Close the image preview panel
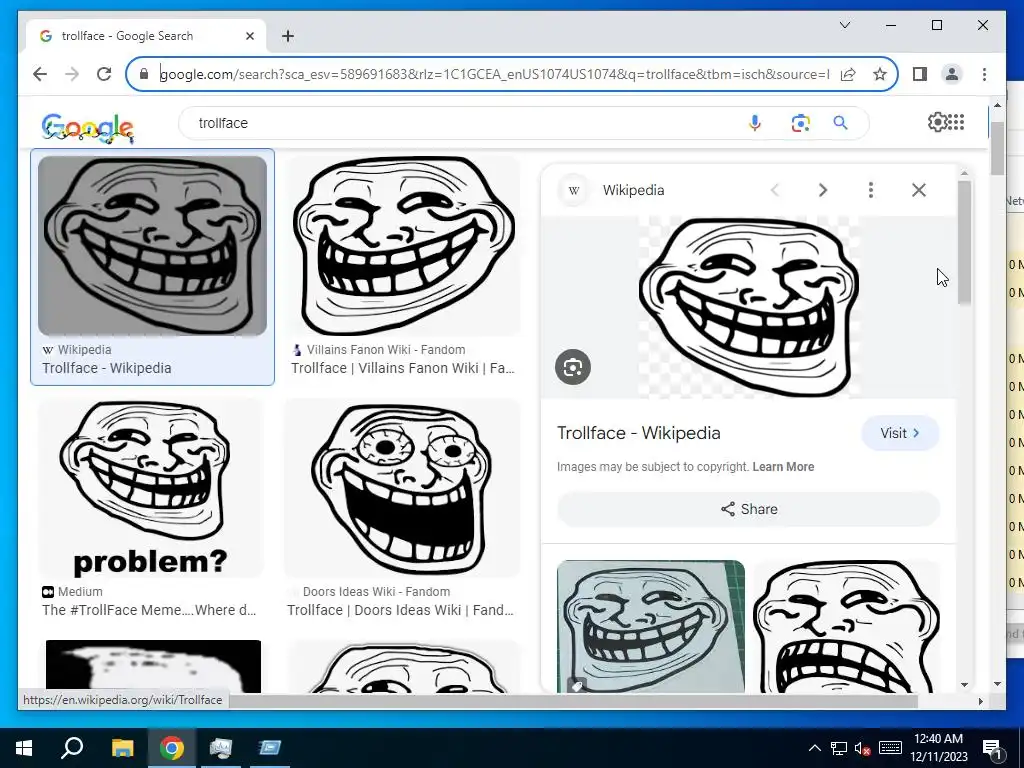The height and width of the screenshot is (768, 1024). pos(919,190)
